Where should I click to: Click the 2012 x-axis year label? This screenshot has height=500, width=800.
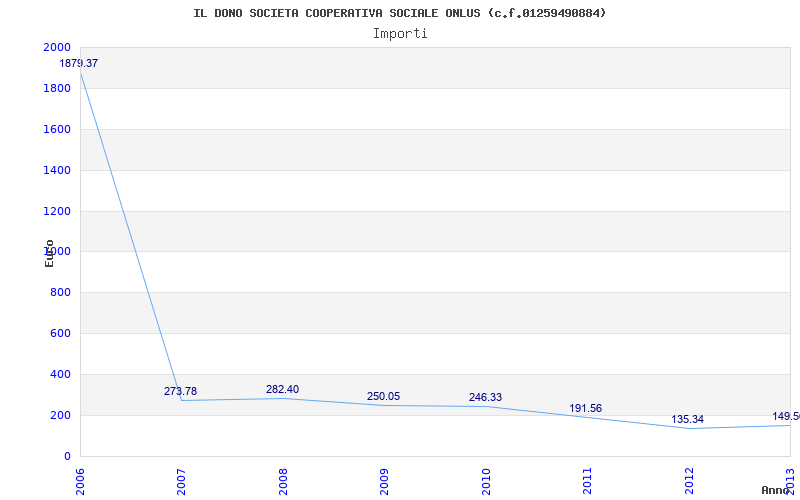click(689, 481)
